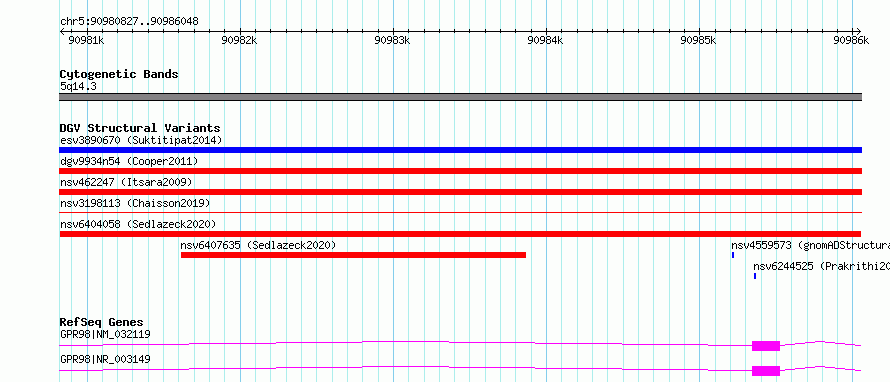Open the nsv6407635 (Sedlazeck2020) label
890x382 pixels.
tap(258, 245)
